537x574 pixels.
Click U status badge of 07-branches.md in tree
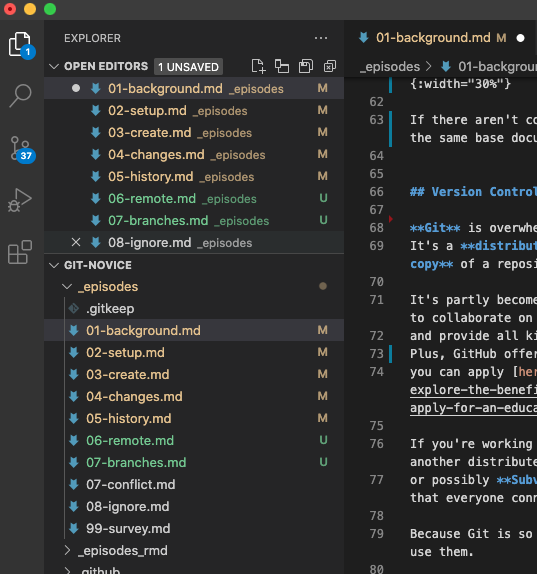[323, 462]
